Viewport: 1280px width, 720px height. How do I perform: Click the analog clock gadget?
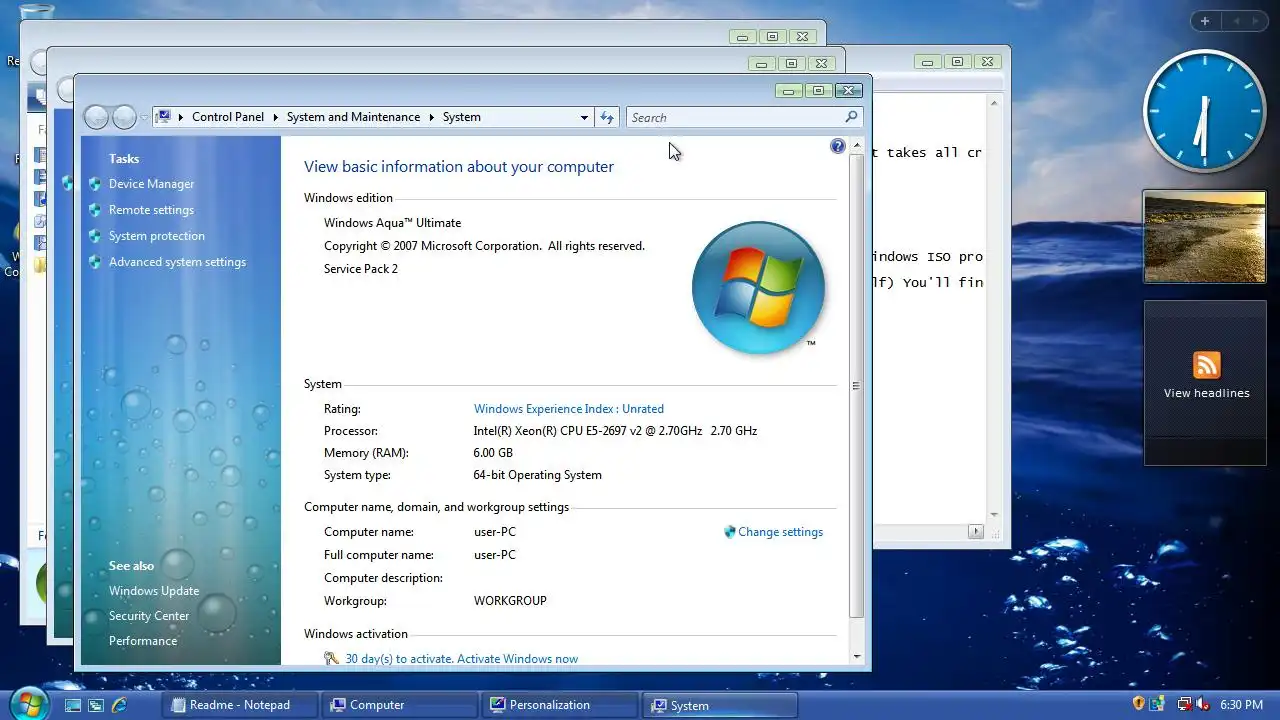(x=1204, y=111)
